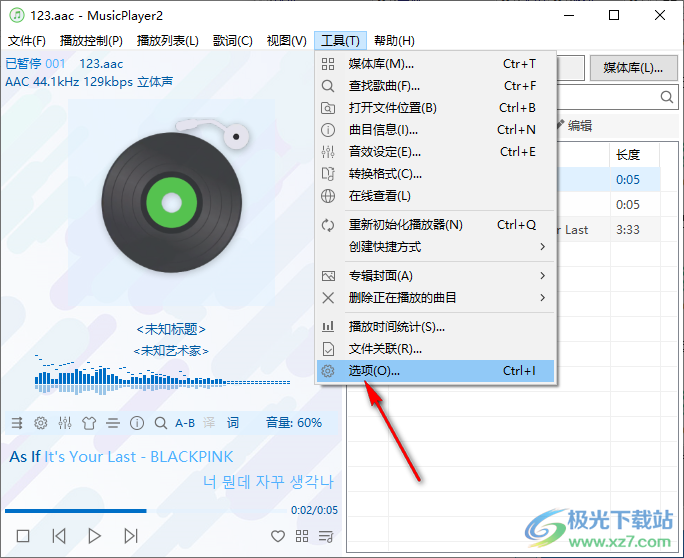Open settings gear icon in player toolbar
The height and width of the screenshot is (558, 684).
(x=41, y=423)
